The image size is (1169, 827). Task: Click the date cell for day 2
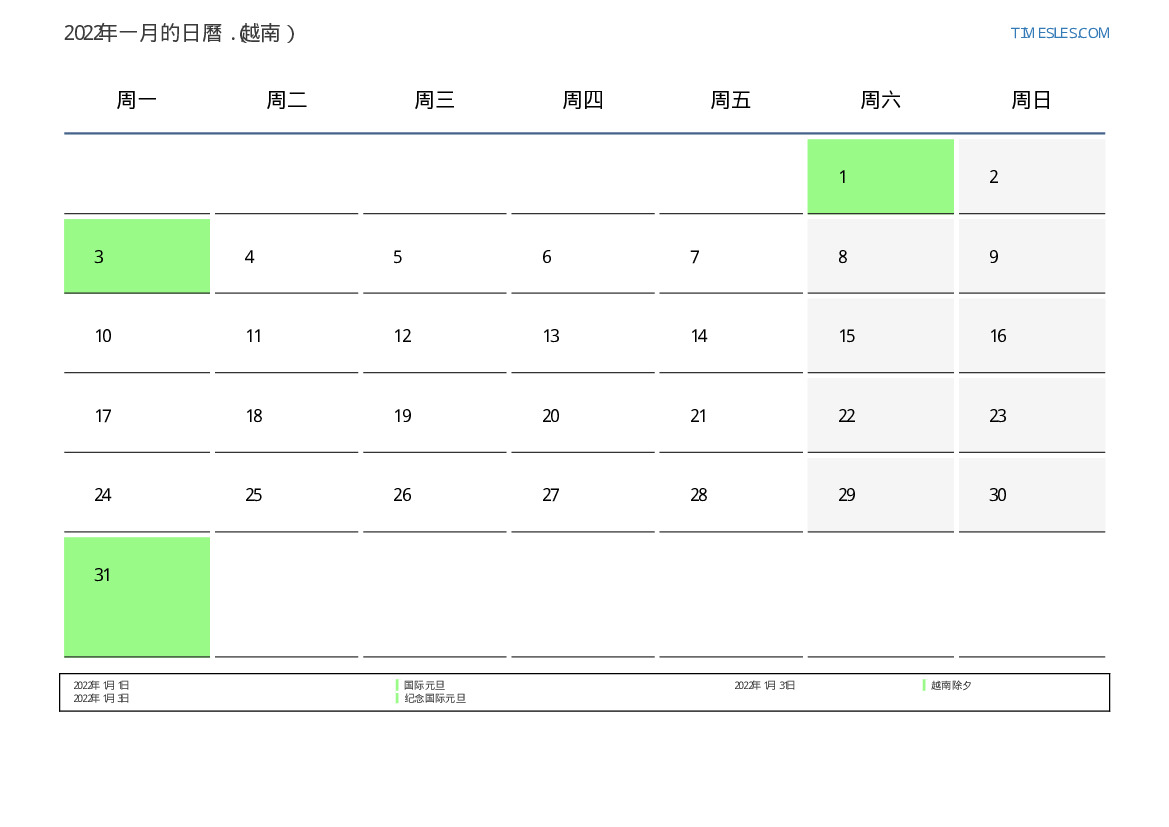1032,176
